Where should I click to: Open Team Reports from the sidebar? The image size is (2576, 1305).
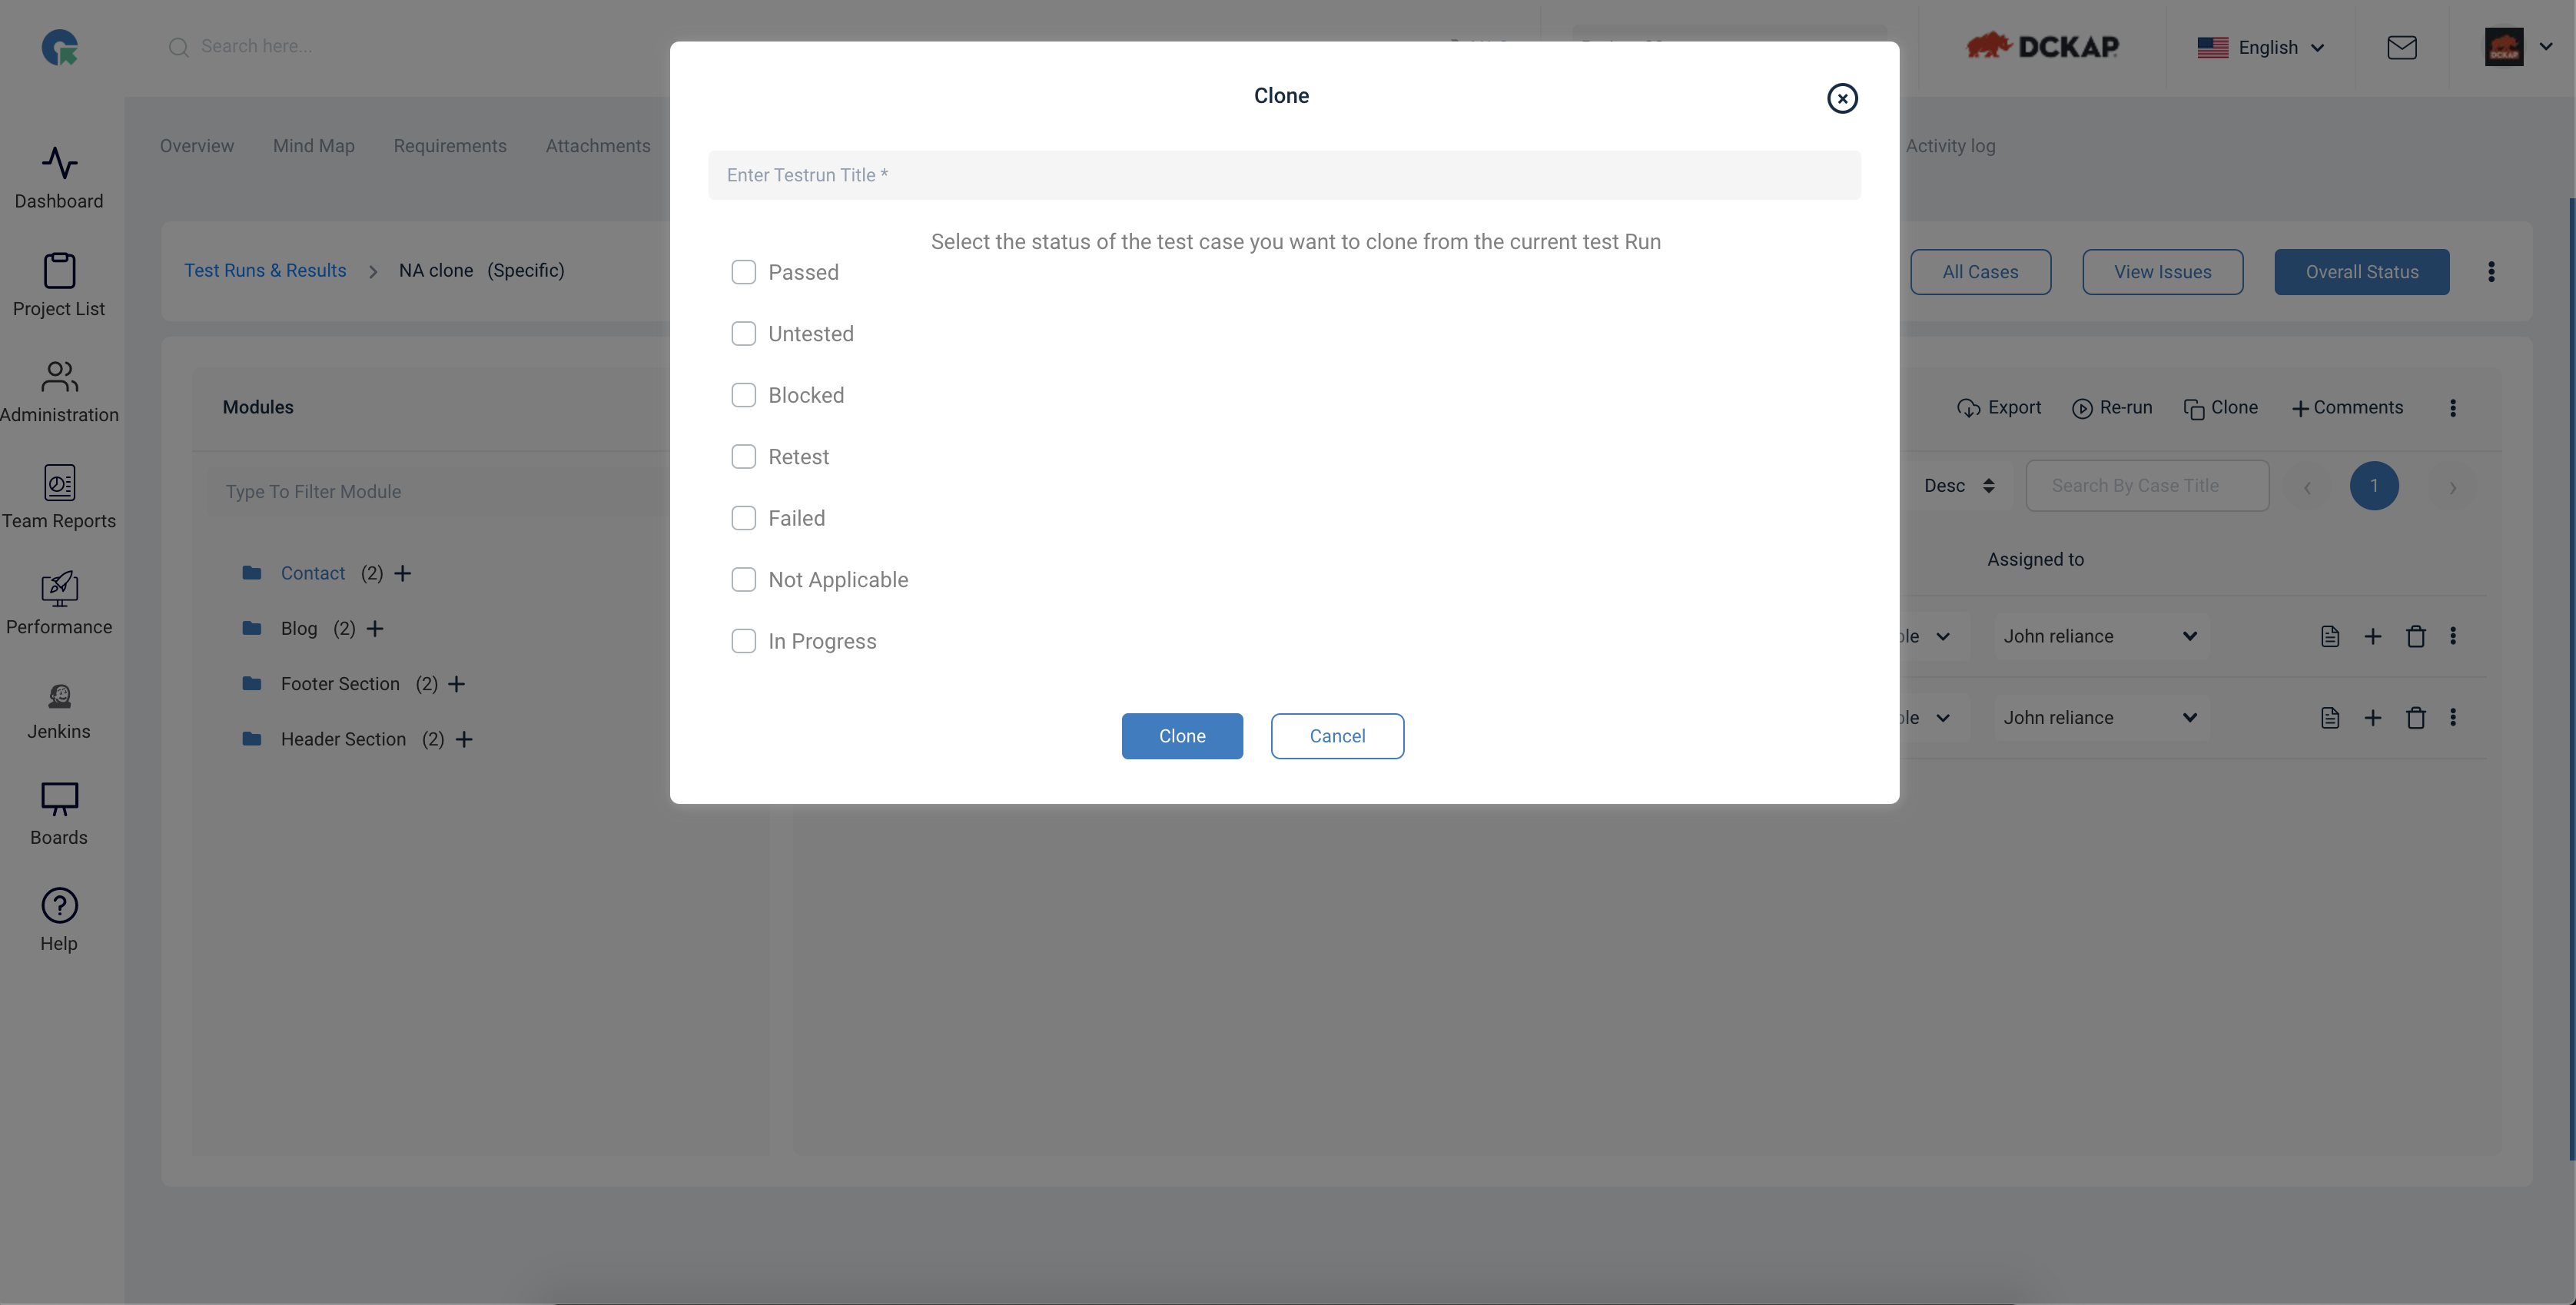coord(59,497)
